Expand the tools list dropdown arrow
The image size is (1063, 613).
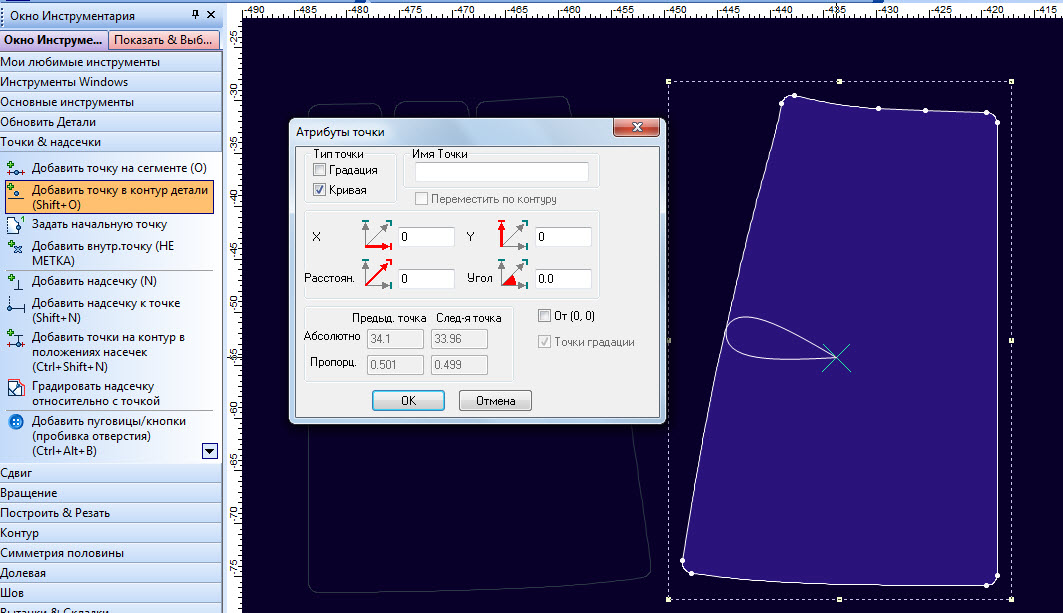[x=210, y=451]
